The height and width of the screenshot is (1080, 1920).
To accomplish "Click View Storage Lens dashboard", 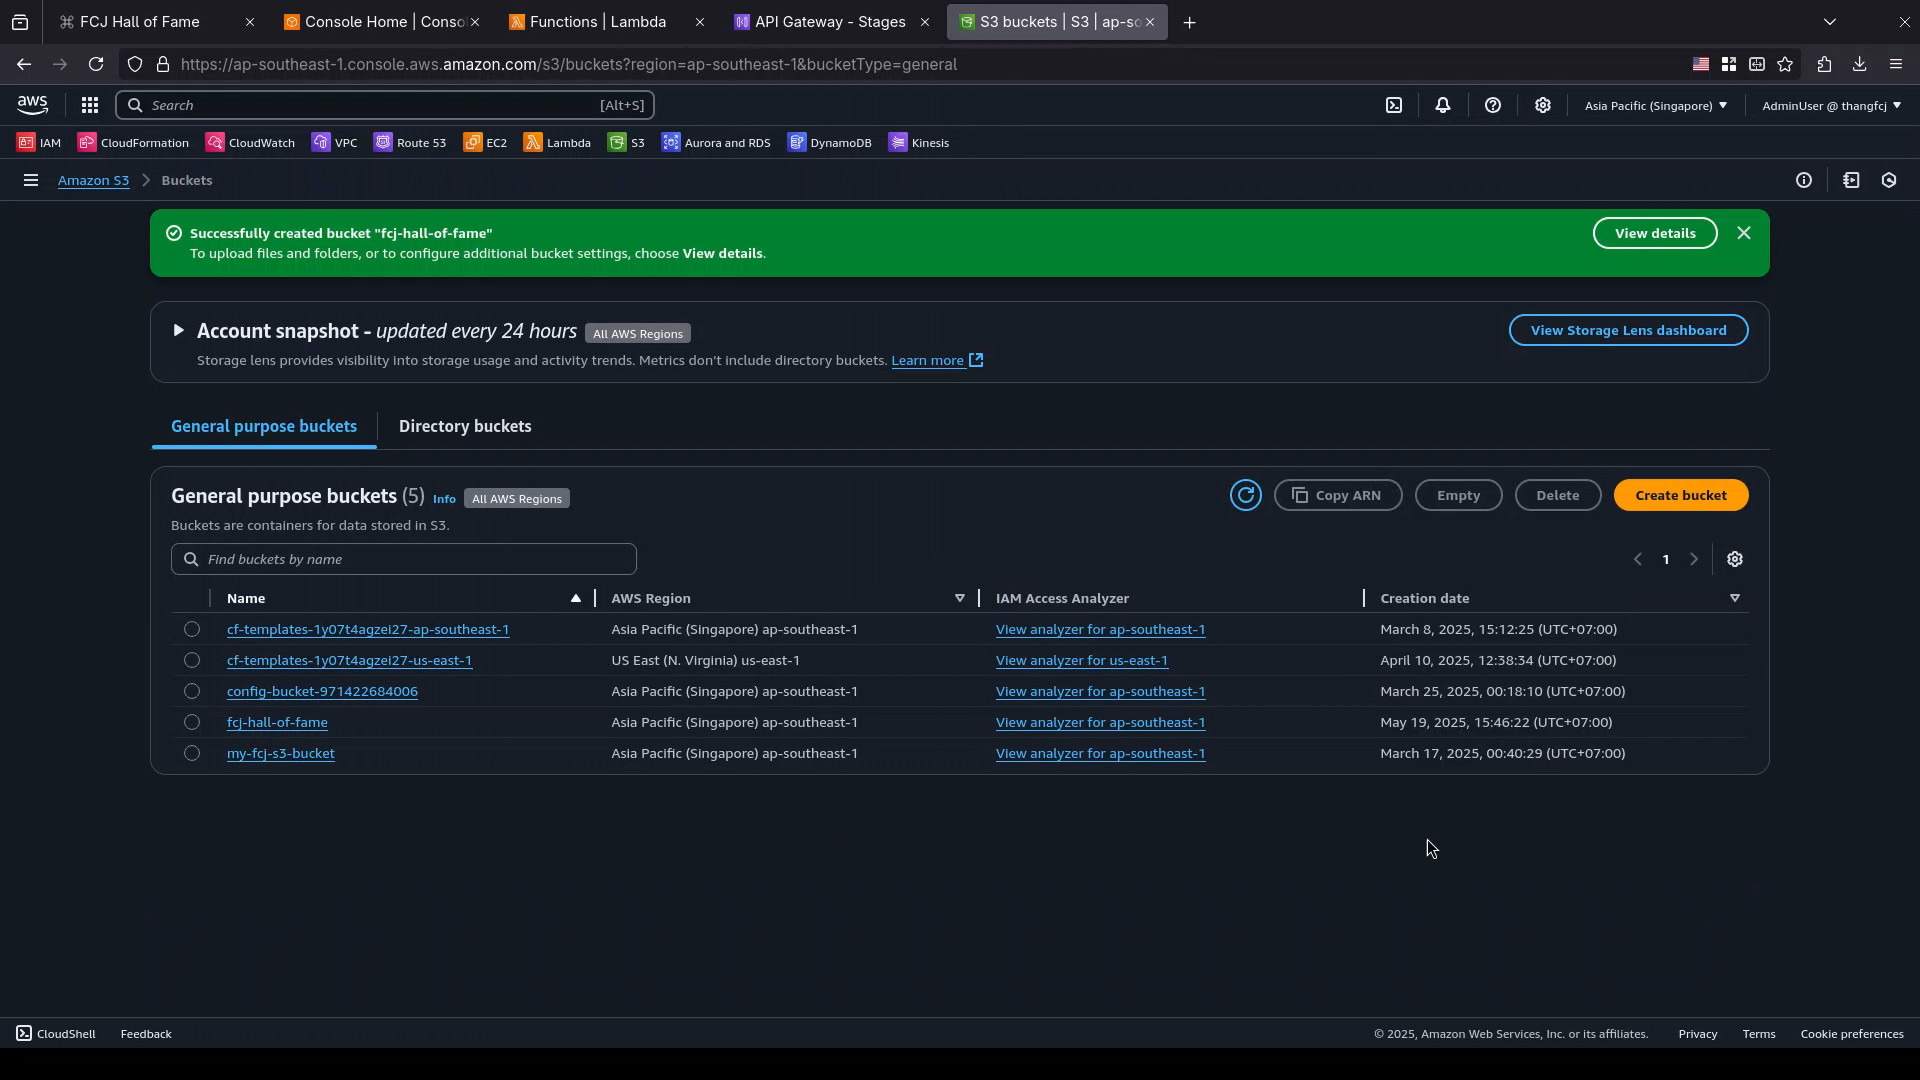I will point(1628,330).
